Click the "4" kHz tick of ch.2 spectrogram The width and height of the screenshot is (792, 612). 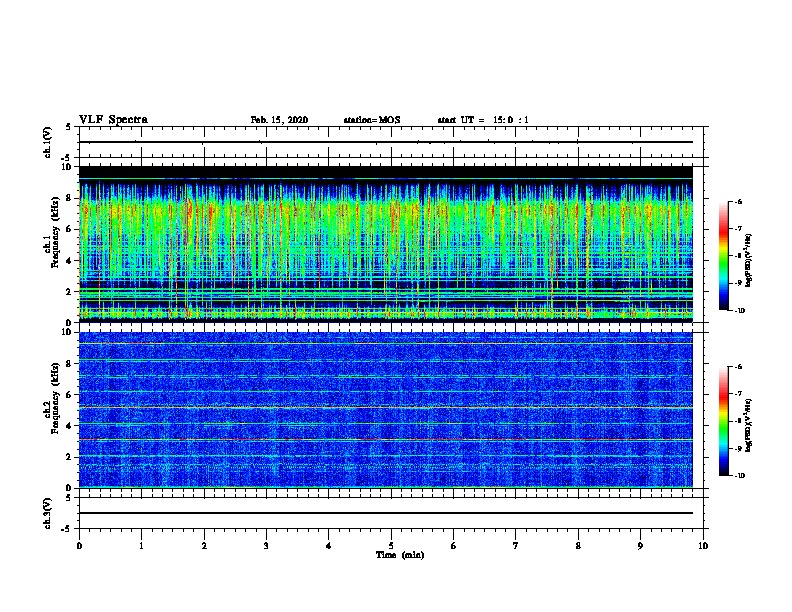click(69, 426)
